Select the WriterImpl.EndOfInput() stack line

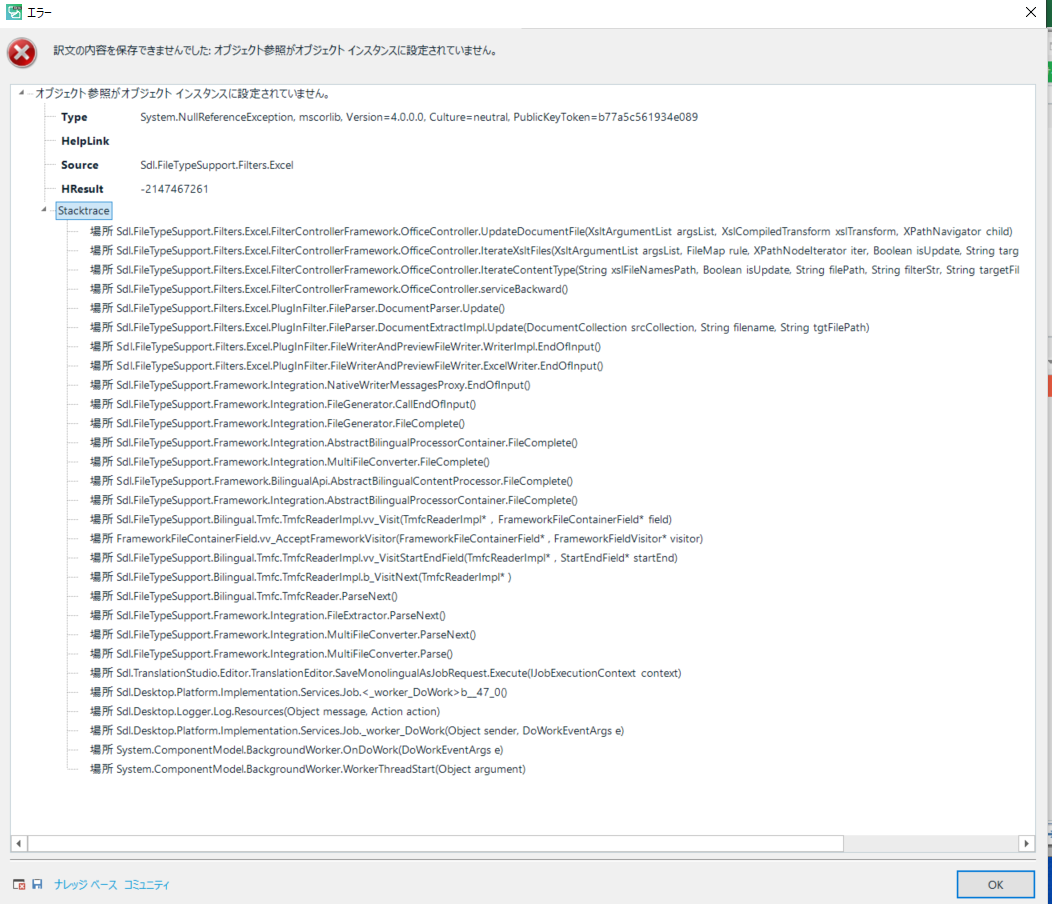click(346, 347)
